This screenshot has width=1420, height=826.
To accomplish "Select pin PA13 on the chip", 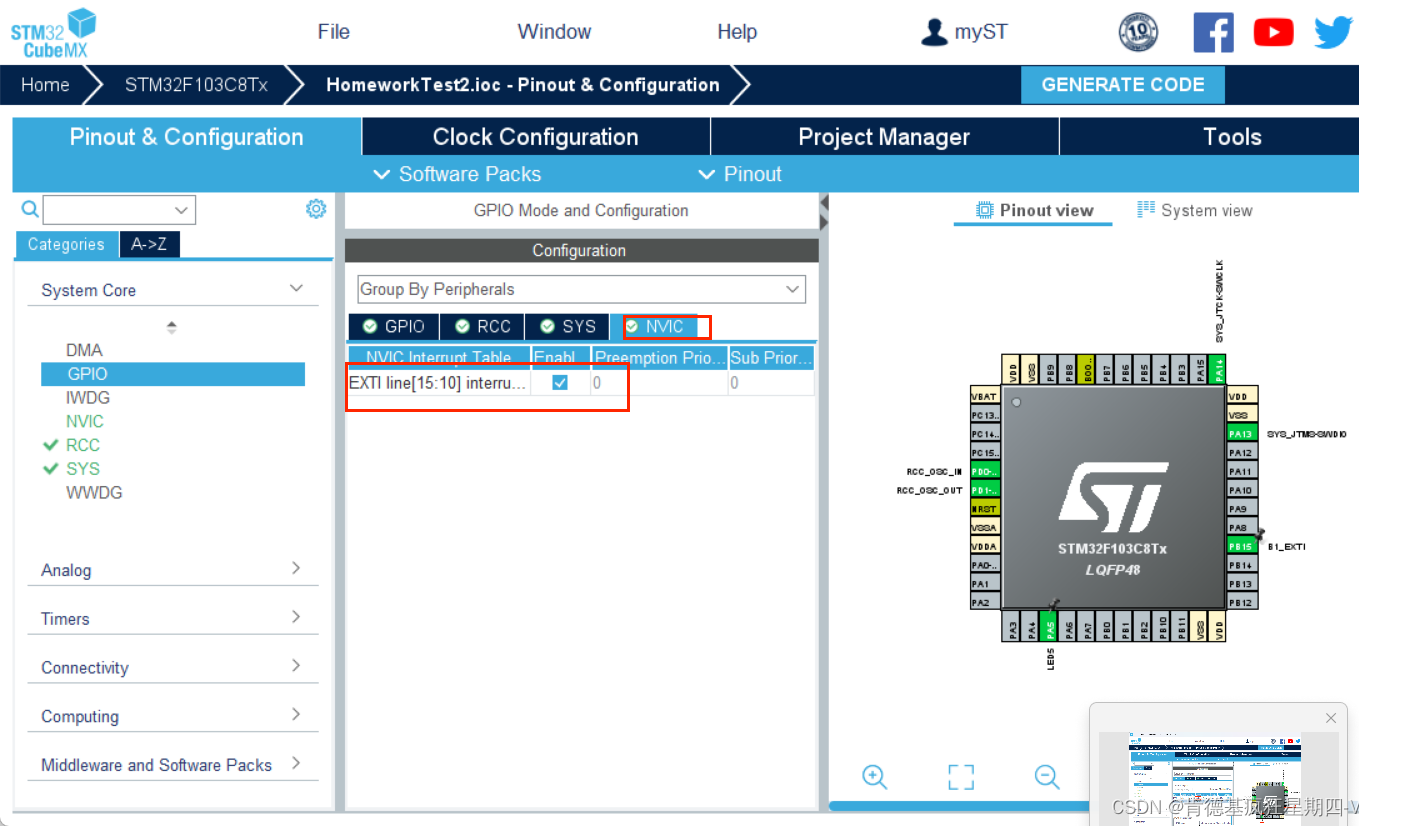I will point(1242,433).
